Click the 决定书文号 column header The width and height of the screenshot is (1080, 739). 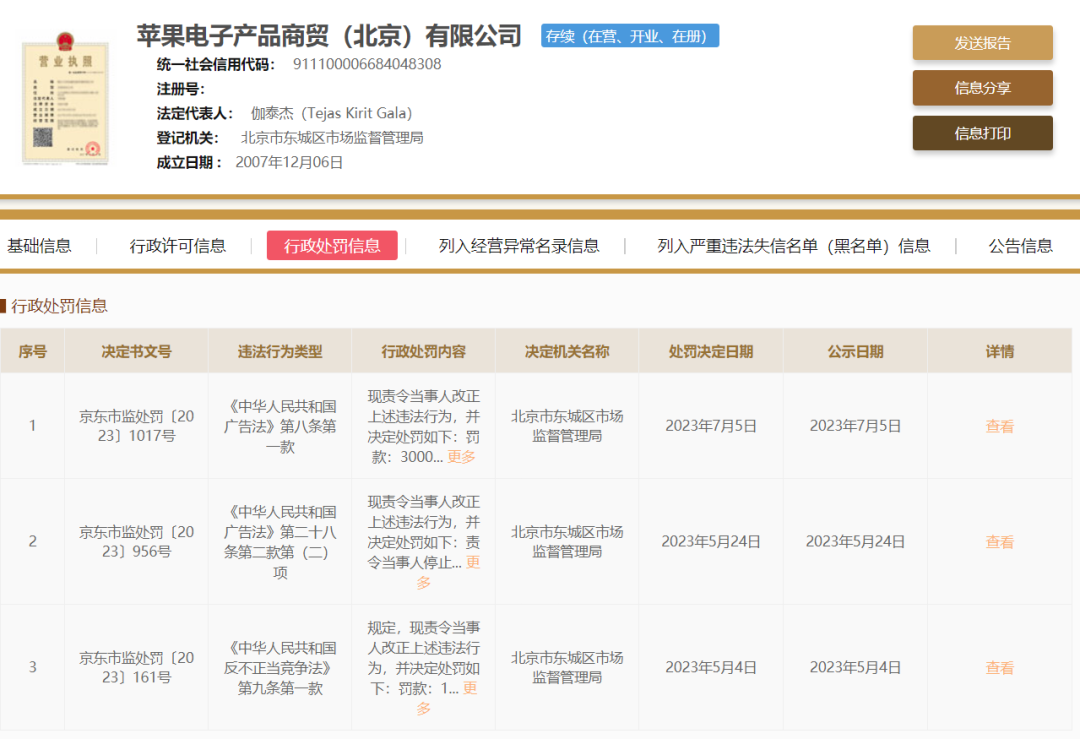pos(136,352)
